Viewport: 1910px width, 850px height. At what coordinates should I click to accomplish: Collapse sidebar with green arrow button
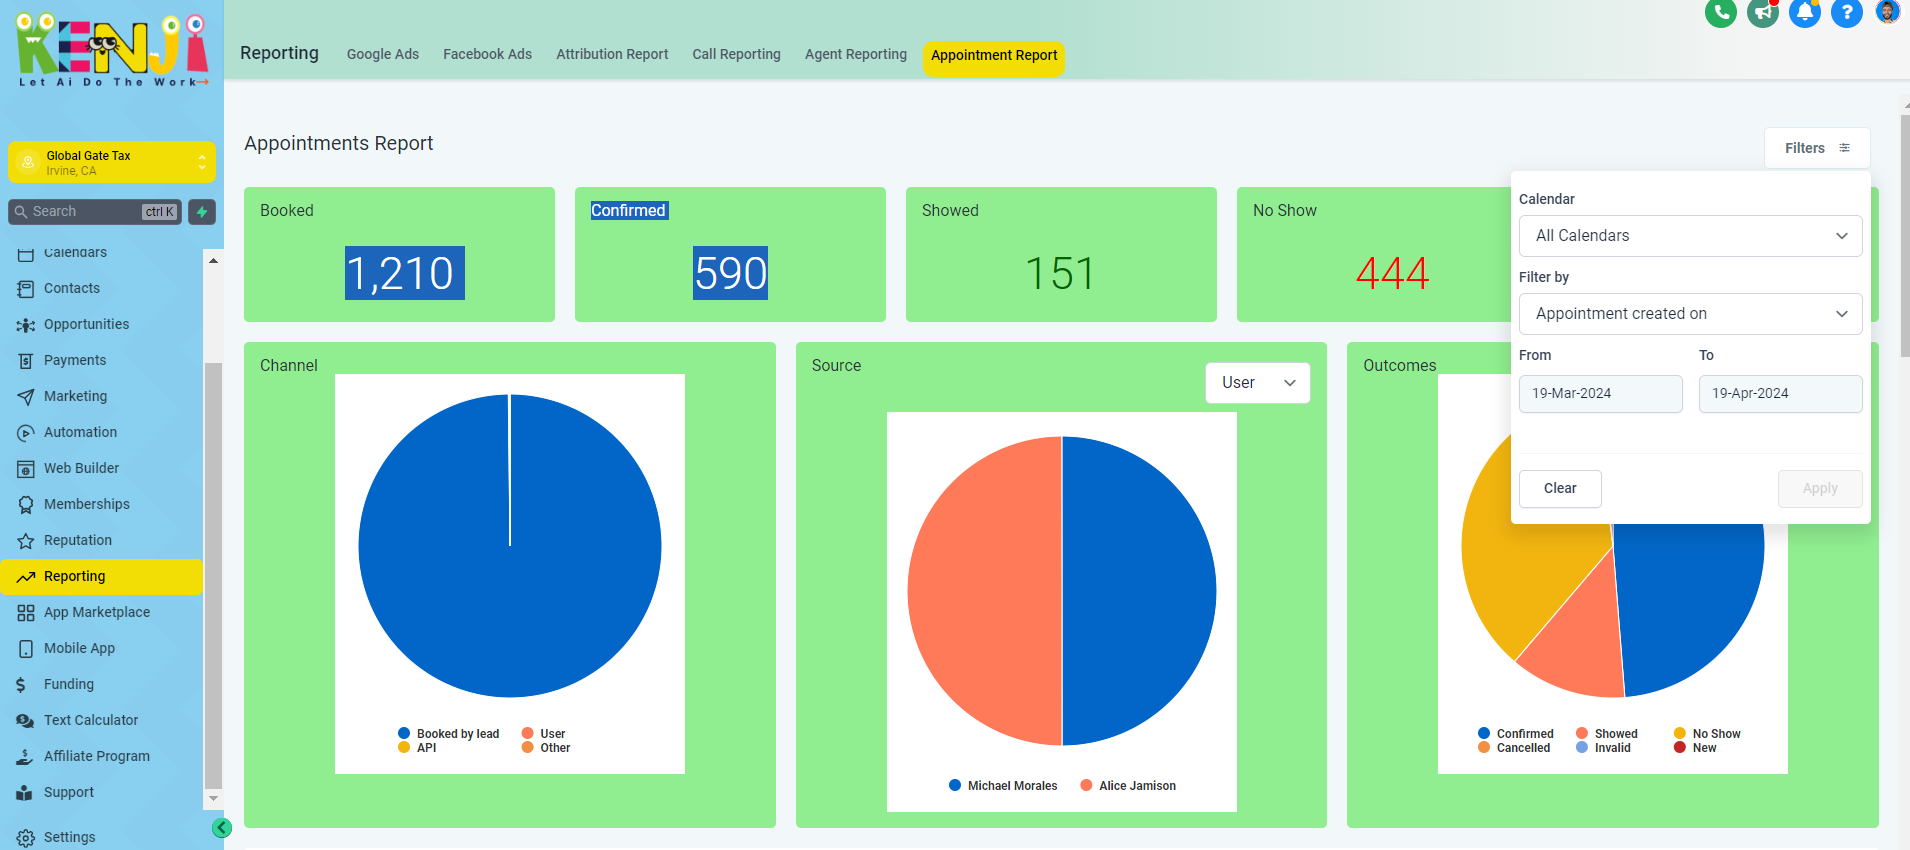222,828
